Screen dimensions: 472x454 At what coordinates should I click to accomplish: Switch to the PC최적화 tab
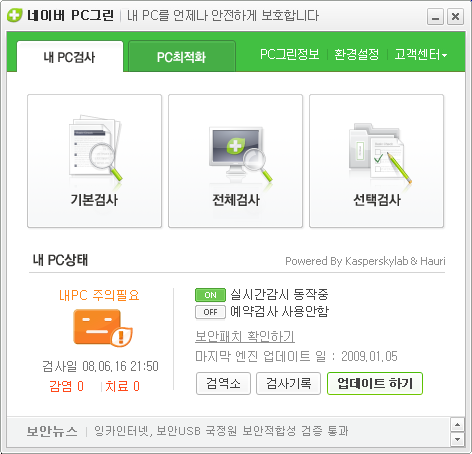(x=182, y=57)
